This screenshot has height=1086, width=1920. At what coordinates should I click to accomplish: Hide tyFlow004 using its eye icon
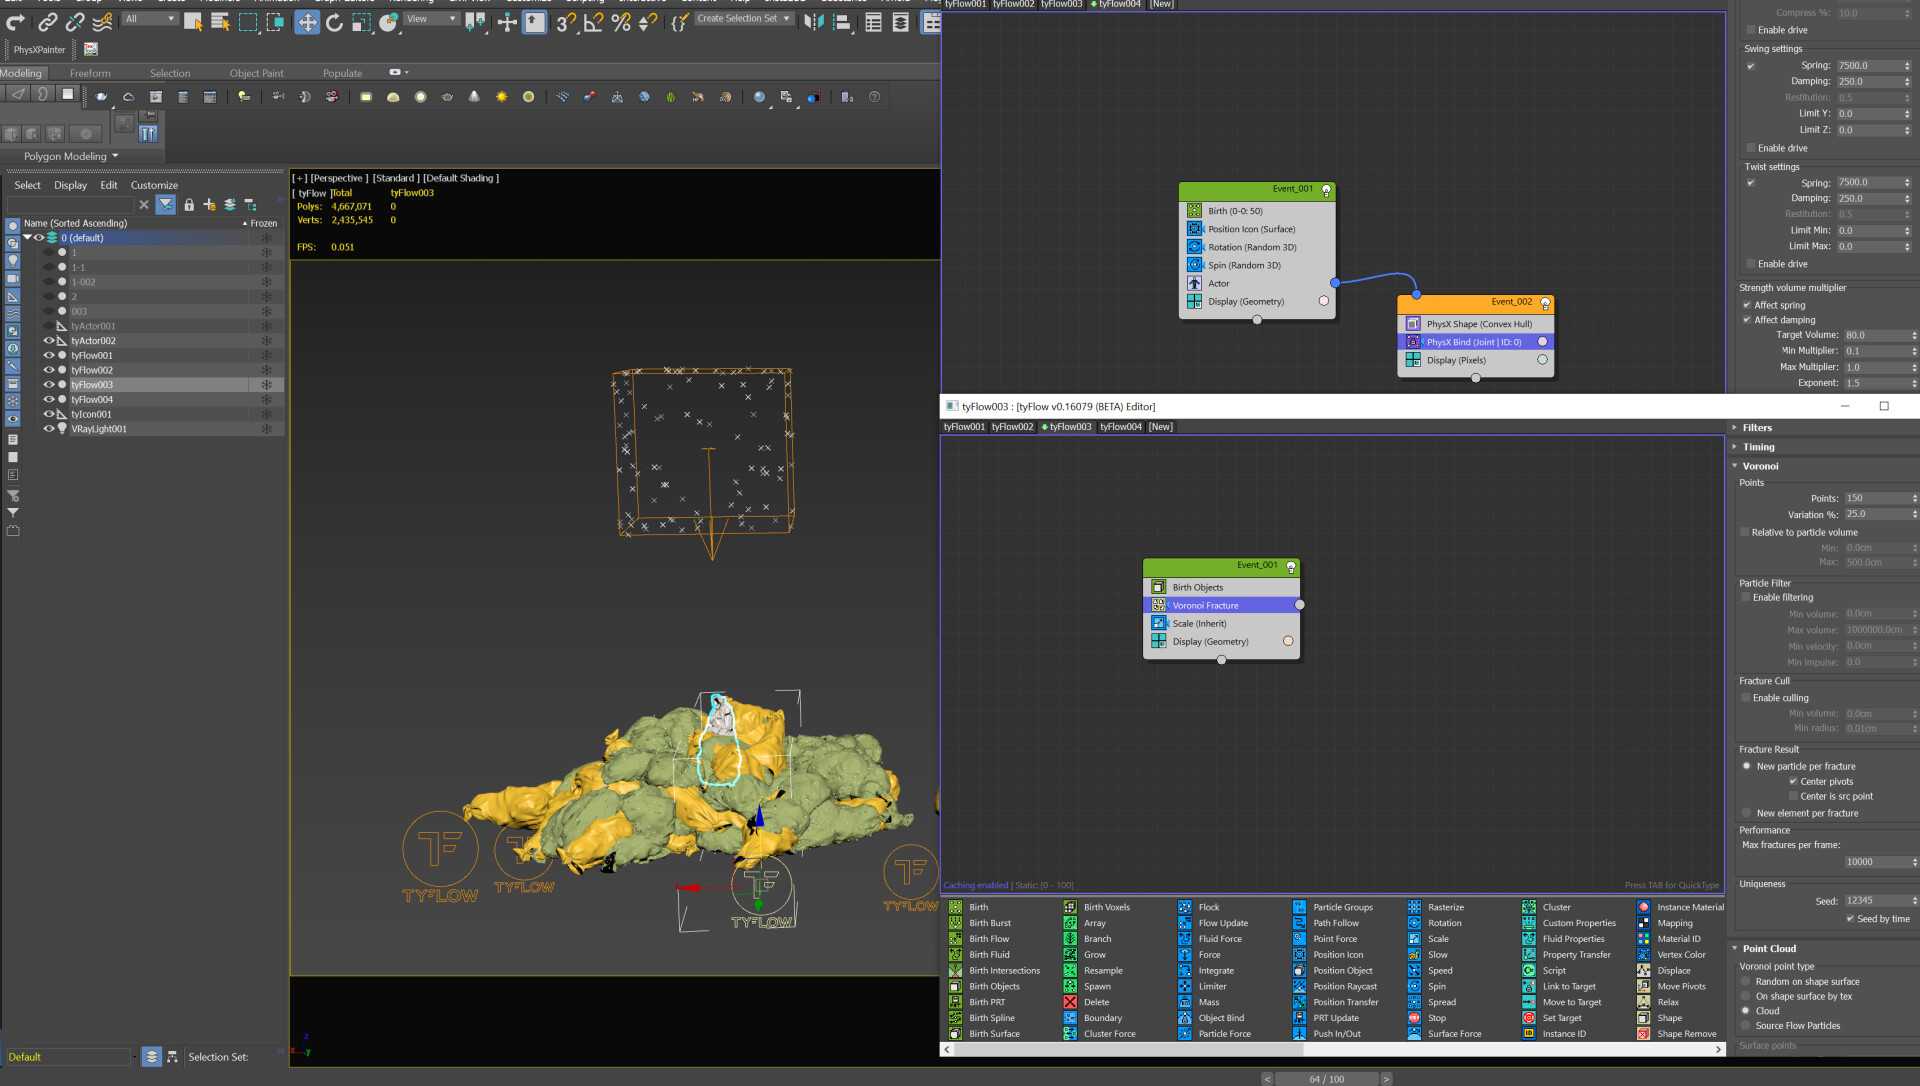click(x=48, y=399)
